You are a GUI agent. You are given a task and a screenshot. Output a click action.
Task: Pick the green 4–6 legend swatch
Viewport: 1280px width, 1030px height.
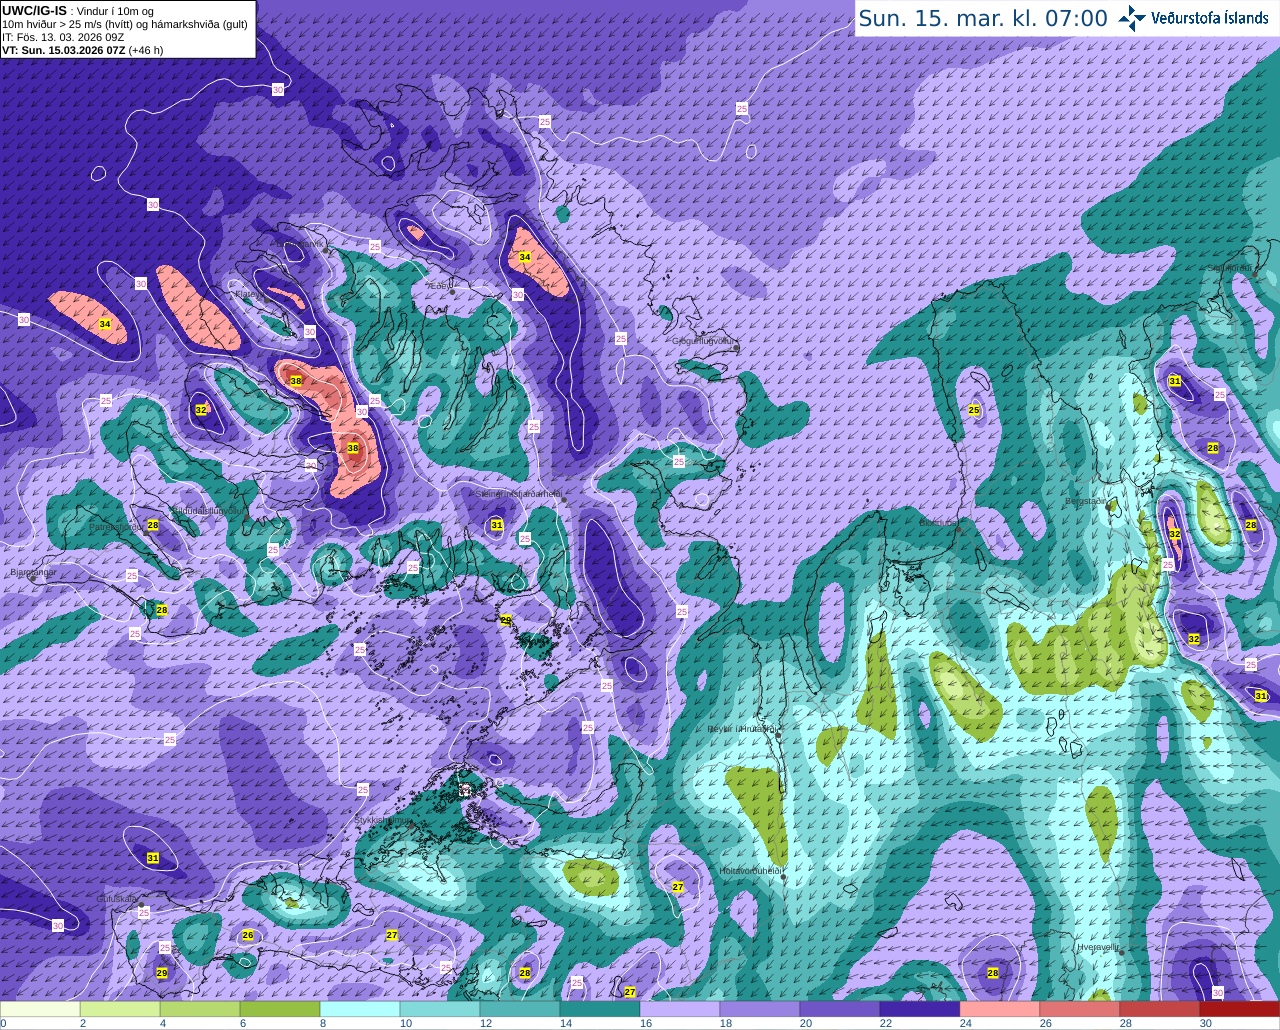click(200, 1009)
